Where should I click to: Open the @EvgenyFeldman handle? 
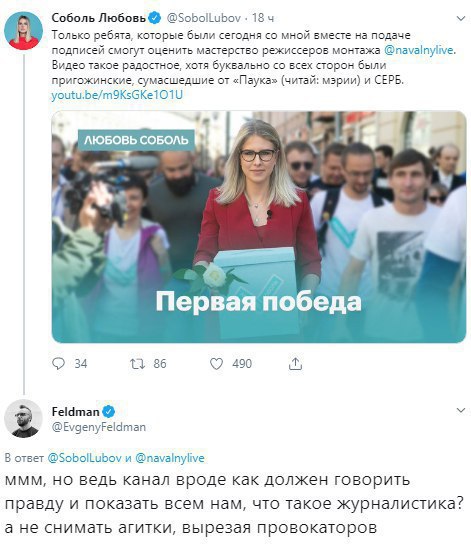click(99, 427)
